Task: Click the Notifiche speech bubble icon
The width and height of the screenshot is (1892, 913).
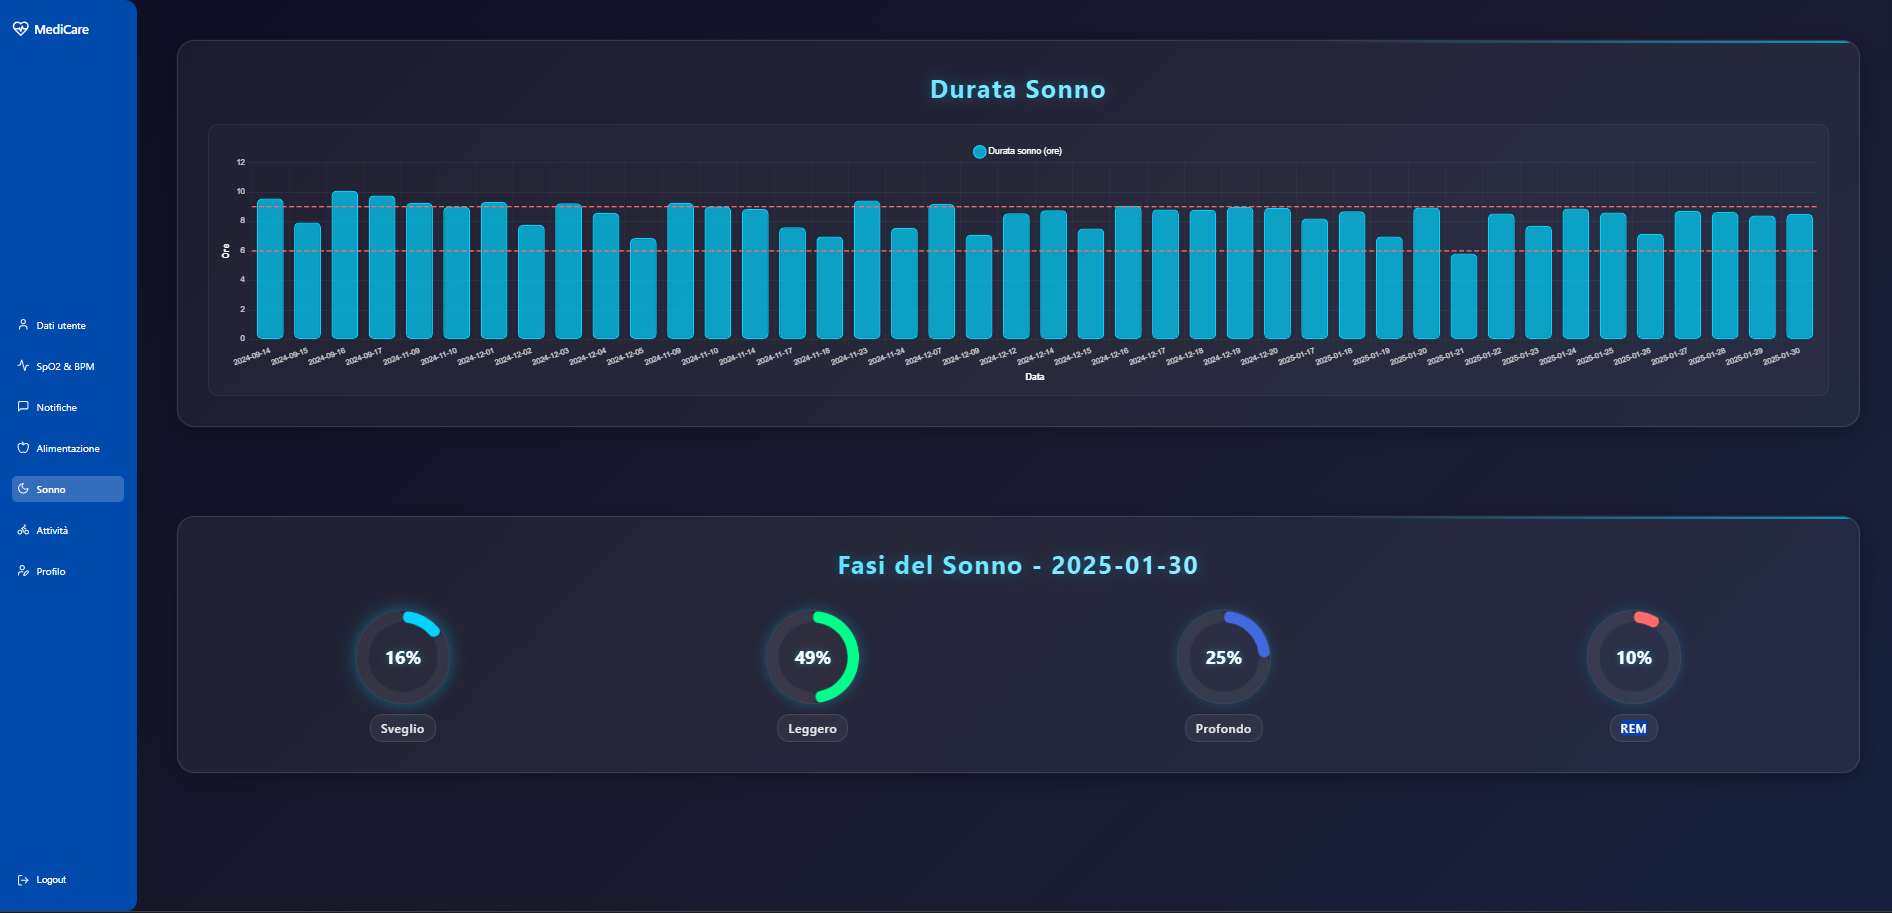Action: point(23,407)
